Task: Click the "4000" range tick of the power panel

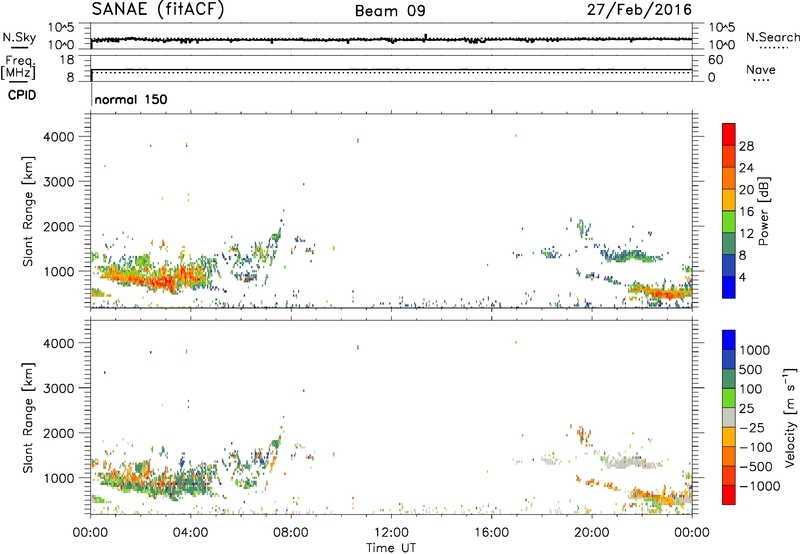Action: 58,137
